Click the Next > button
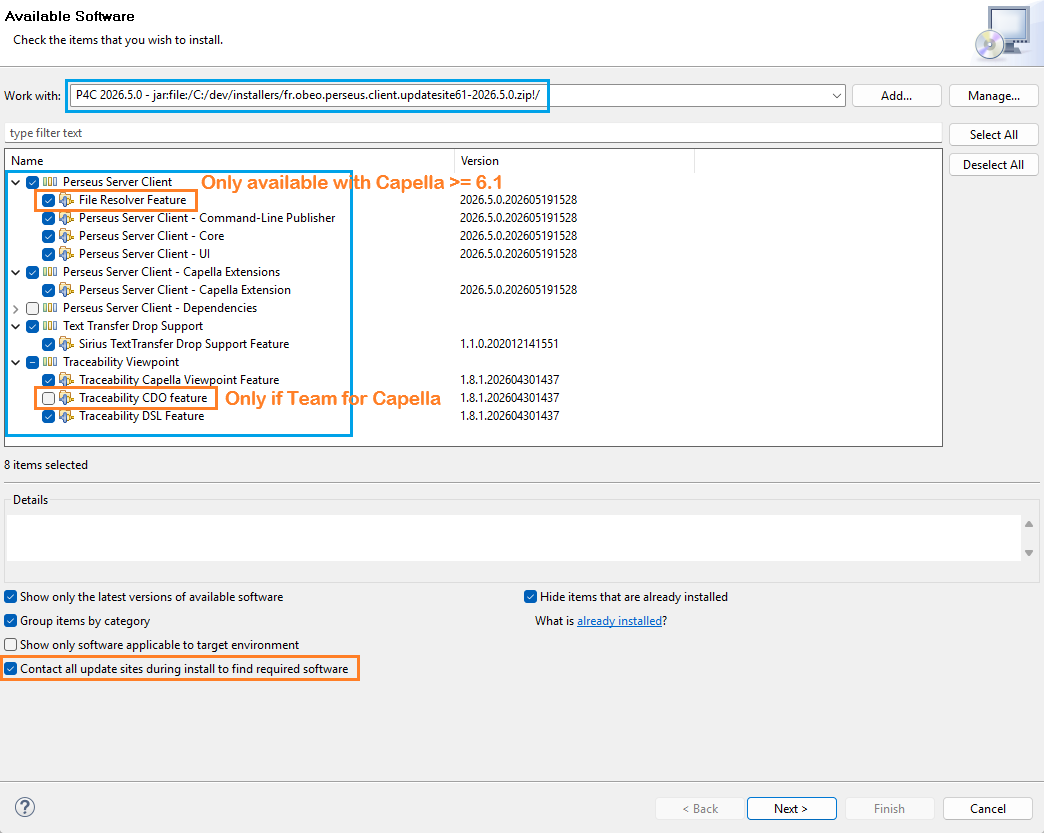Image resolution: width=1044 pixels, height=833 pixels. 791,808
